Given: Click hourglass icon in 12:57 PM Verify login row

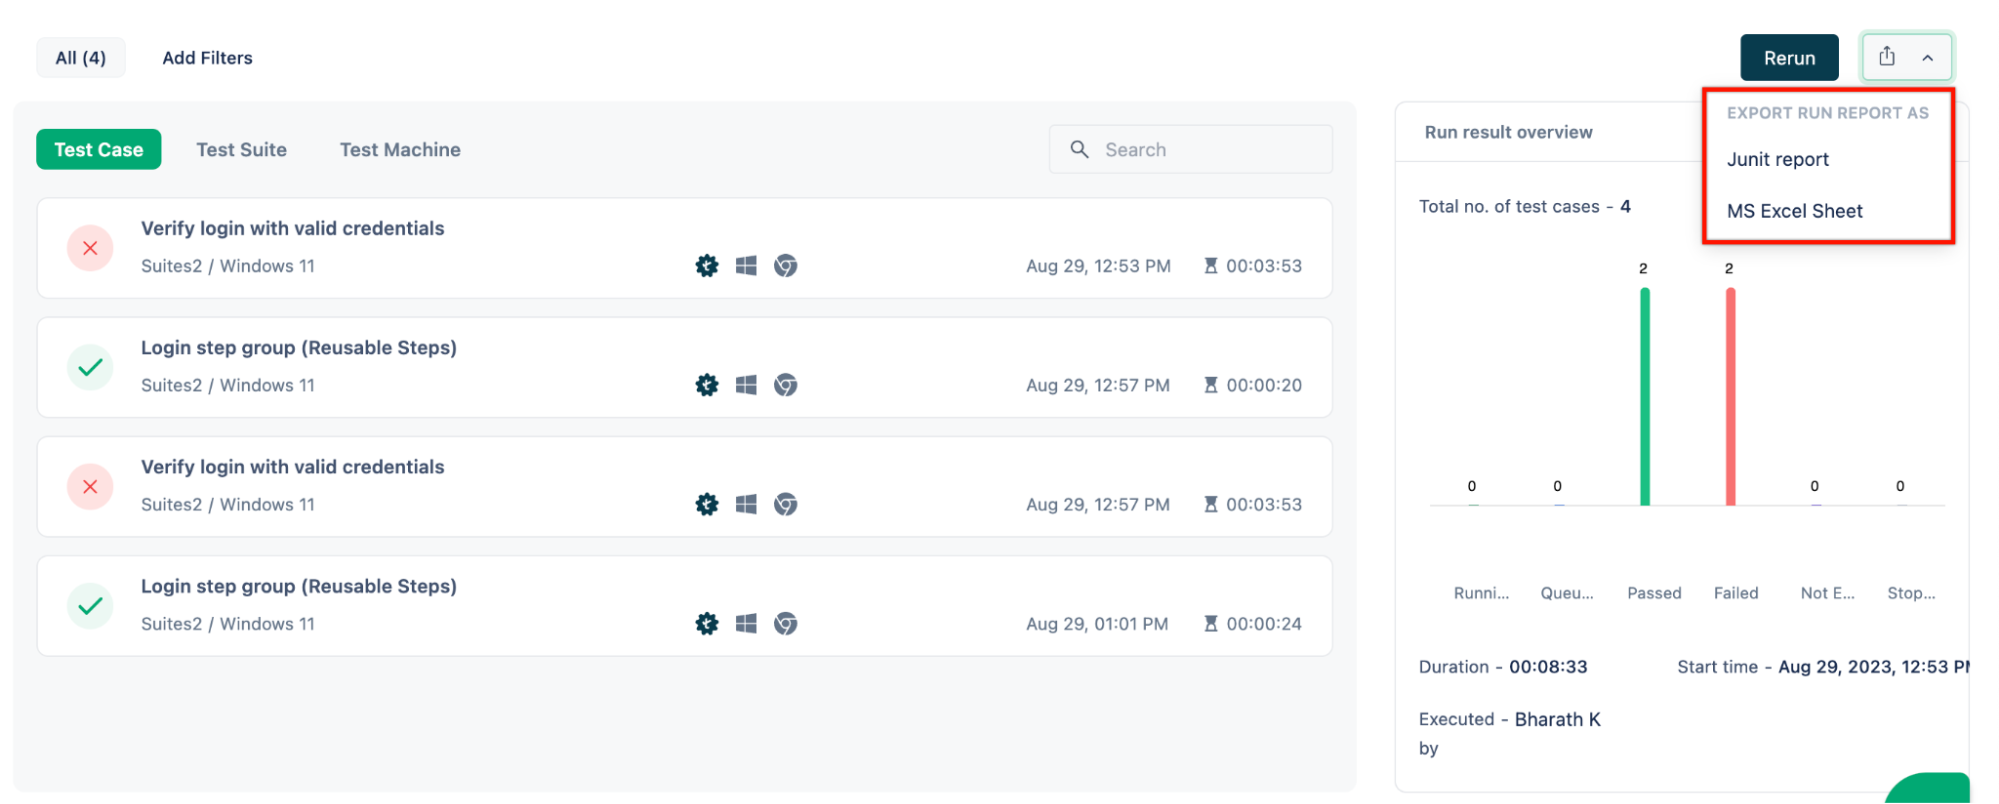Looking at the screenshot, I should click(1210, 504).
